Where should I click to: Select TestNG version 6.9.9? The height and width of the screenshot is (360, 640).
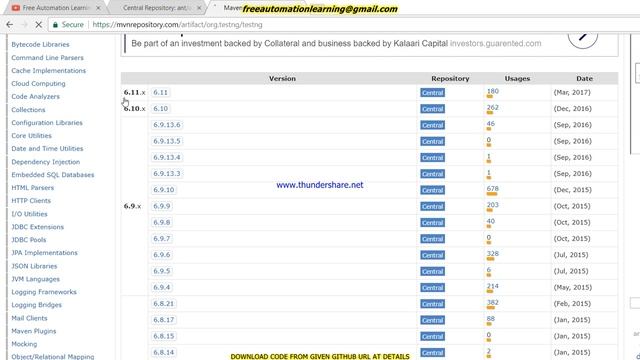click(x=162, y=206)
